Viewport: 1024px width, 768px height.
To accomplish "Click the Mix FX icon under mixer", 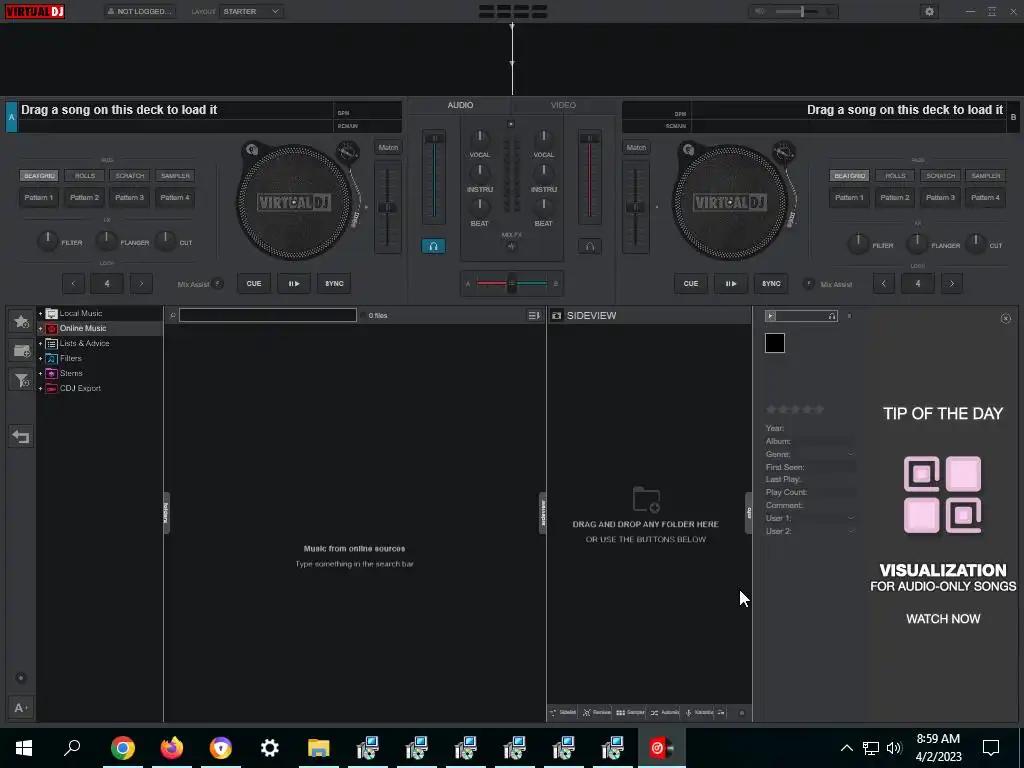I will [511, 246].
